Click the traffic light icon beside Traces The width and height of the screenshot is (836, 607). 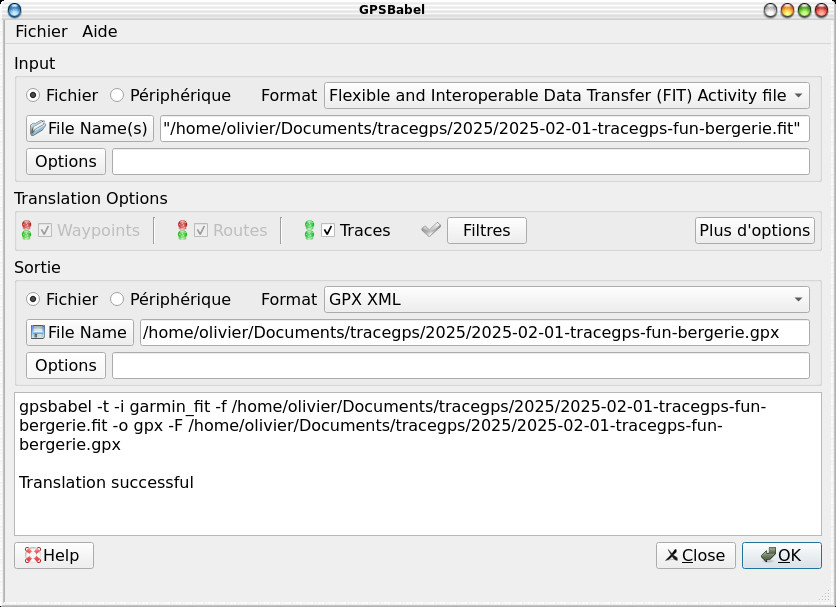[x=309, y=230]
